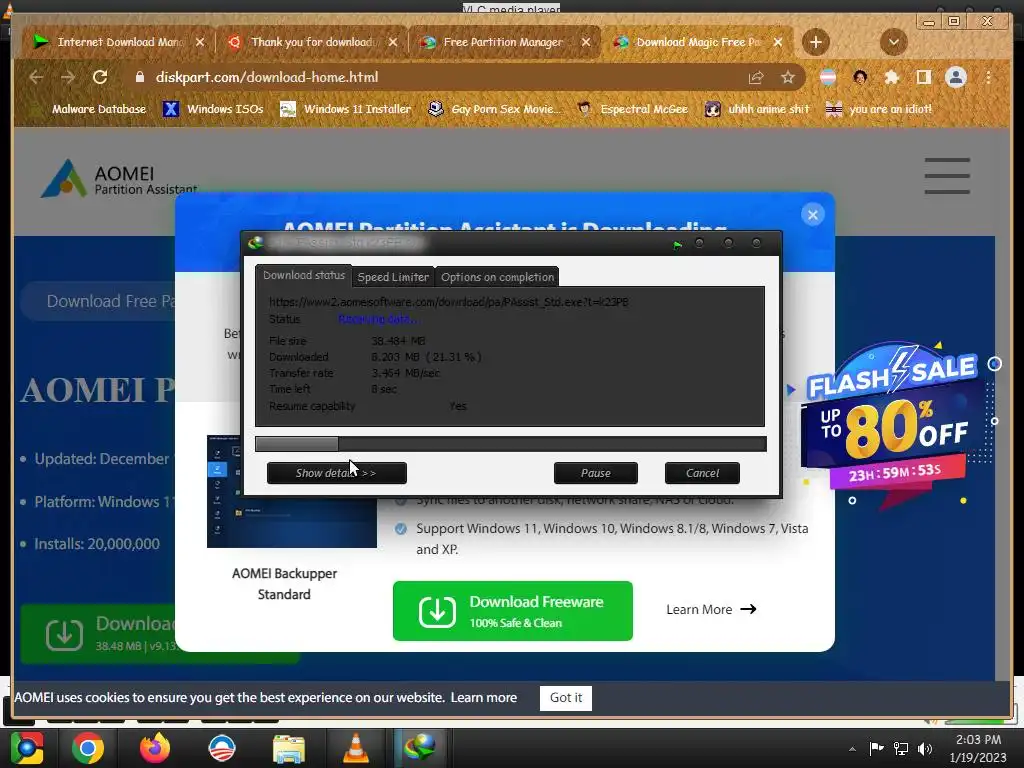This screenshot has width=1024, height=768.
Task: Click the IDM download progress bar
Action: (x=511, y=444)
